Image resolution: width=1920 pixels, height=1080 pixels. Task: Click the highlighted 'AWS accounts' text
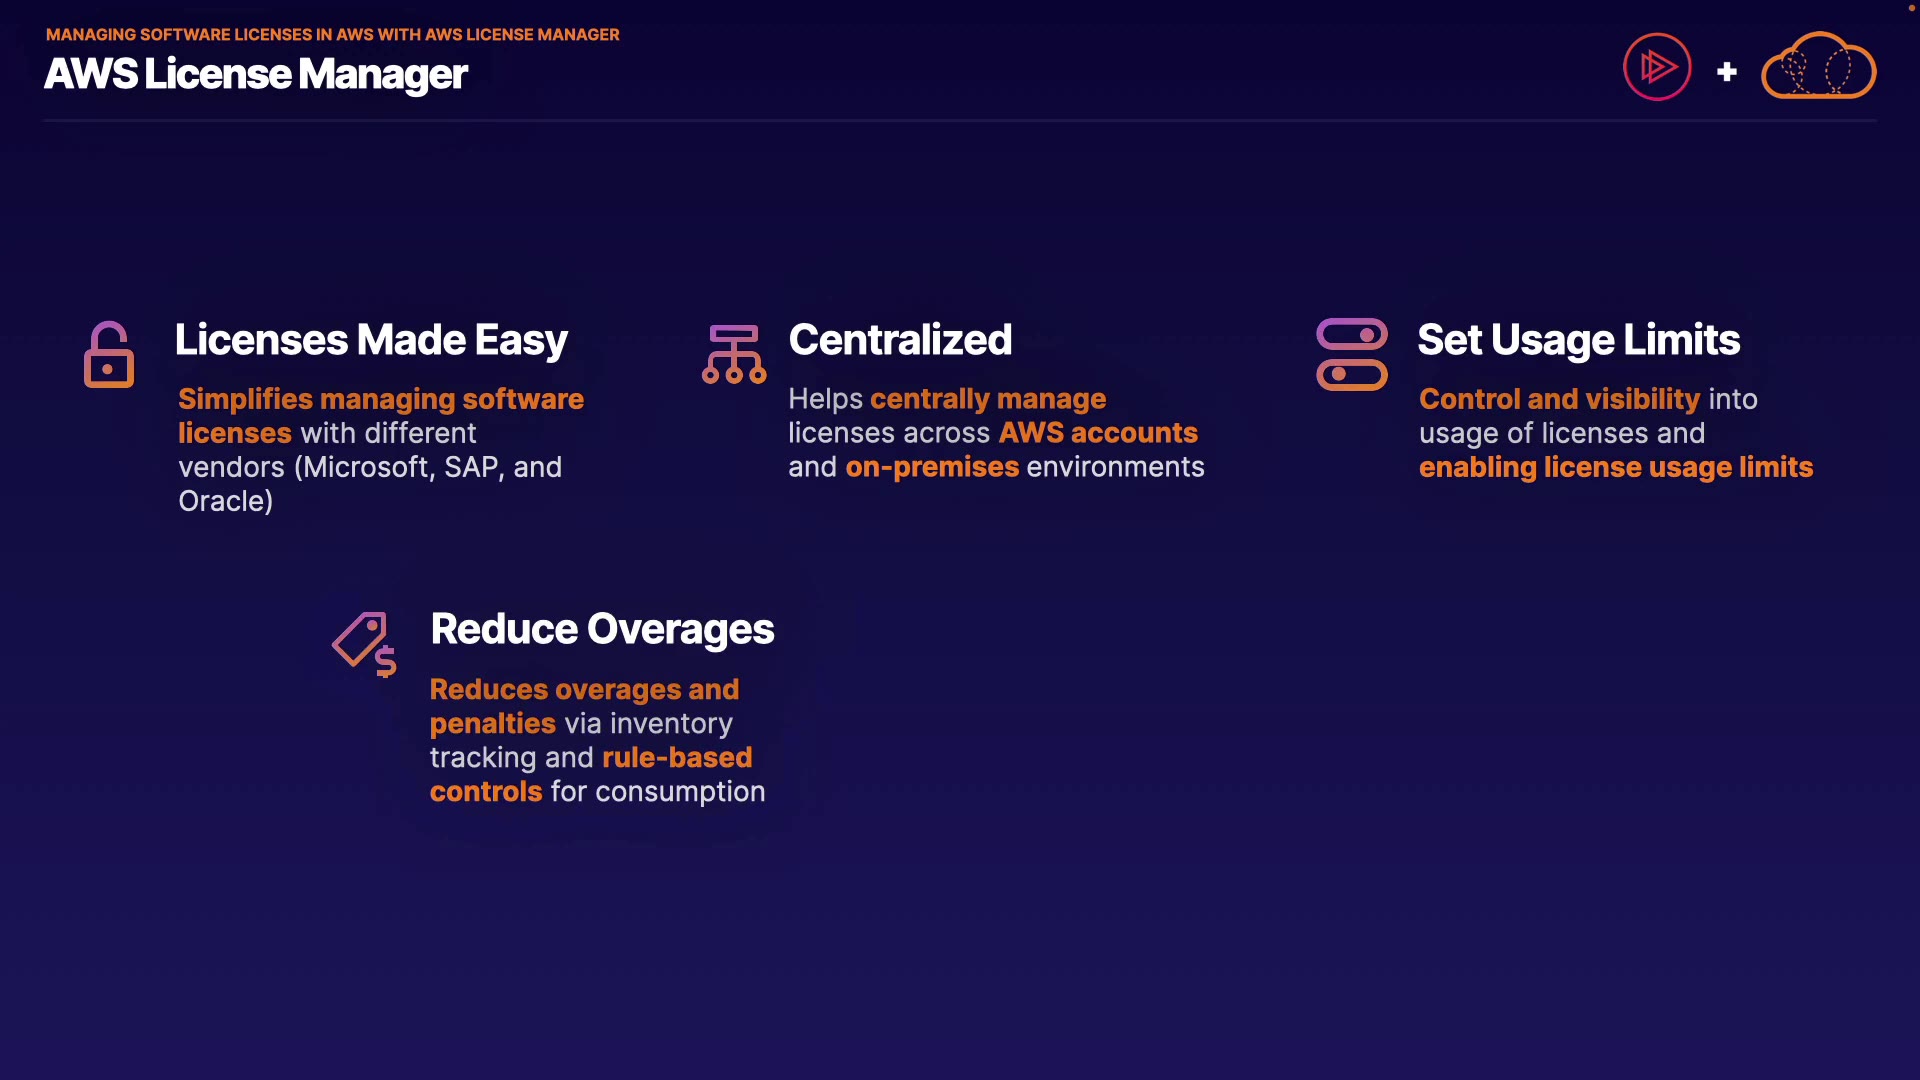1098,433
